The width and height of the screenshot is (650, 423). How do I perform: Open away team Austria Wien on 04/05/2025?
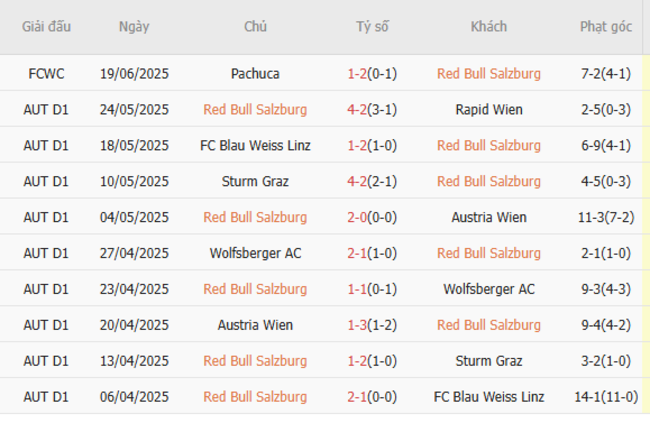489,217
